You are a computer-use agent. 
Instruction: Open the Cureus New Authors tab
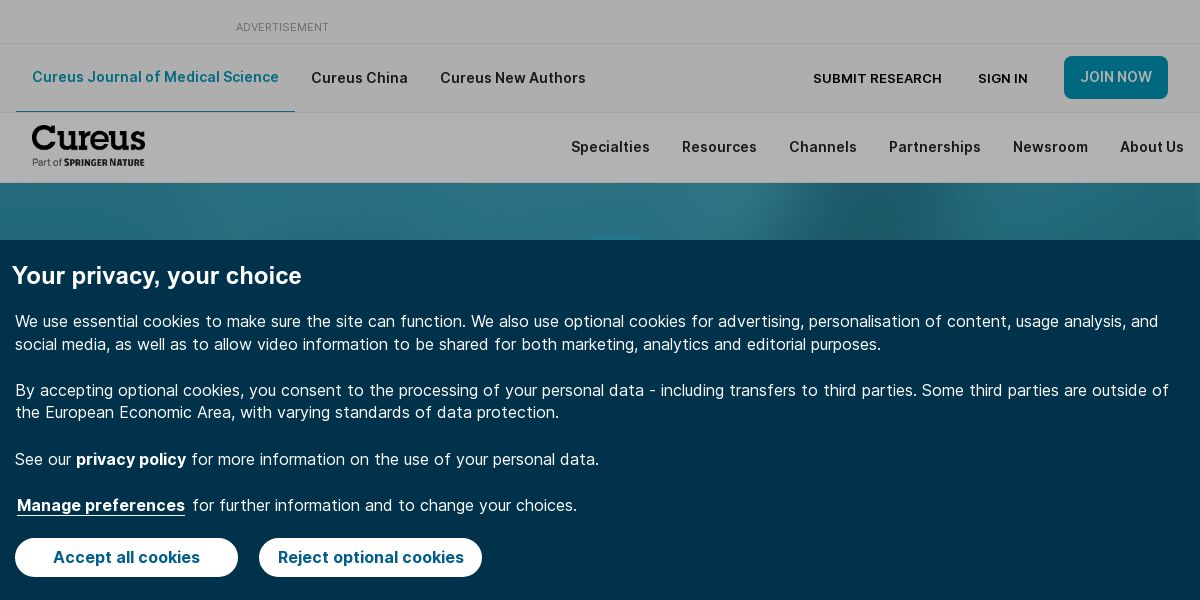(513, 78)
